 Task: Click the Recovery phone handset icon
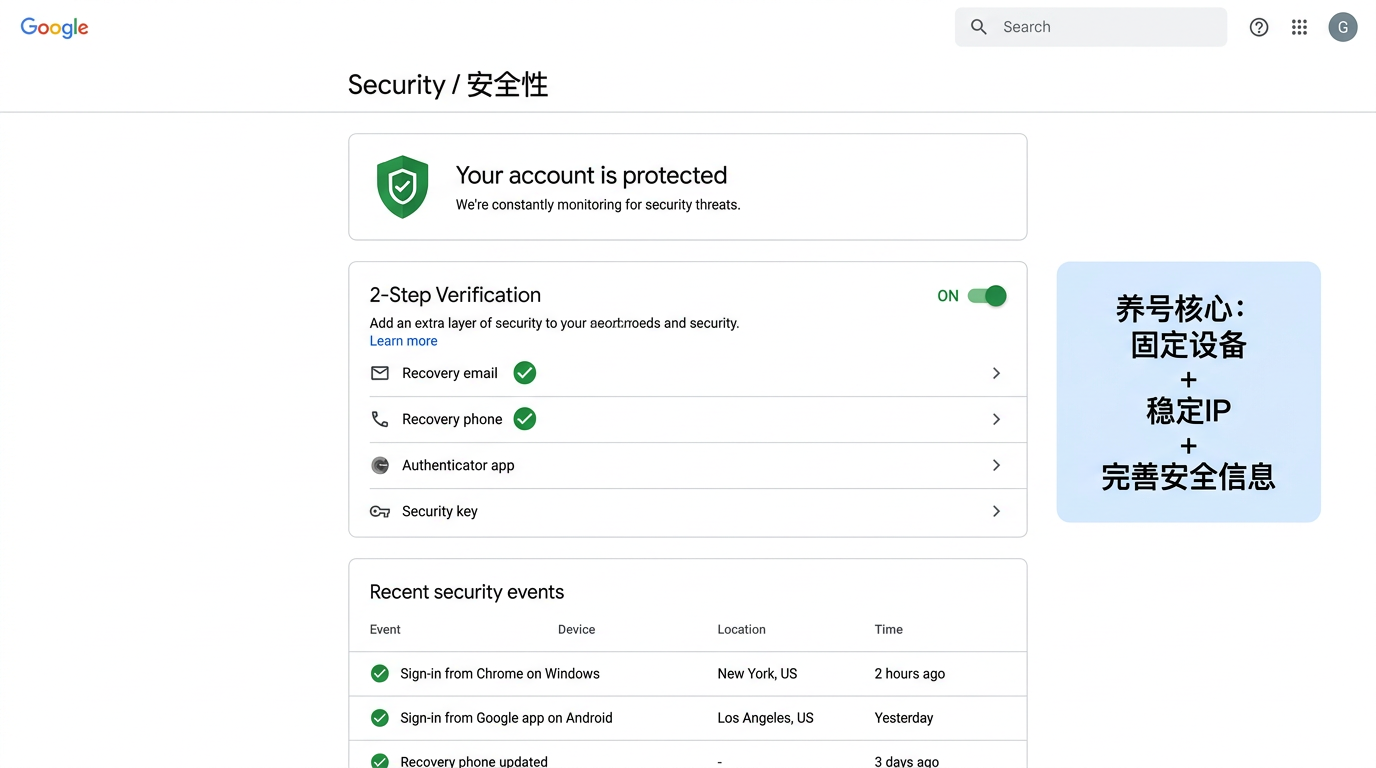[379, 418]
